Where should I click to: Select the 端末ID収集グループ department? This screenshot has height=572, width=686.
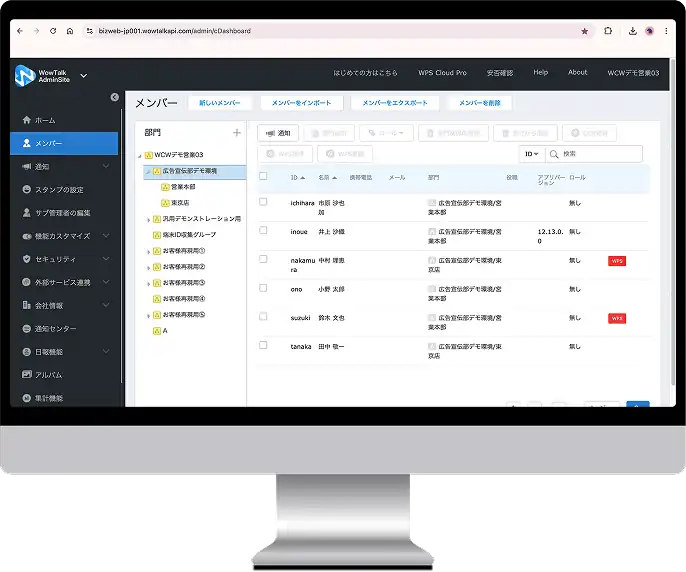coord(189,235)
